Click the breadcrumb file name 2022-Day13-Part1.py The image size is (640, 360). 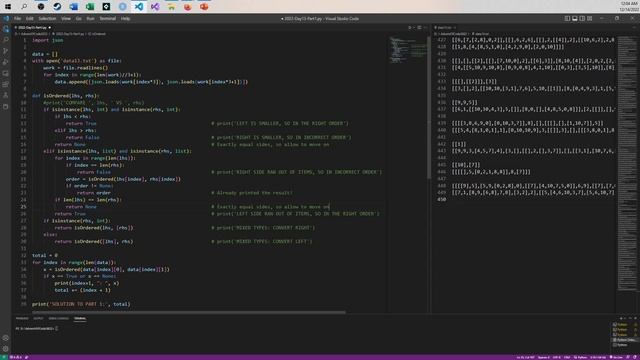pos(69,34)
